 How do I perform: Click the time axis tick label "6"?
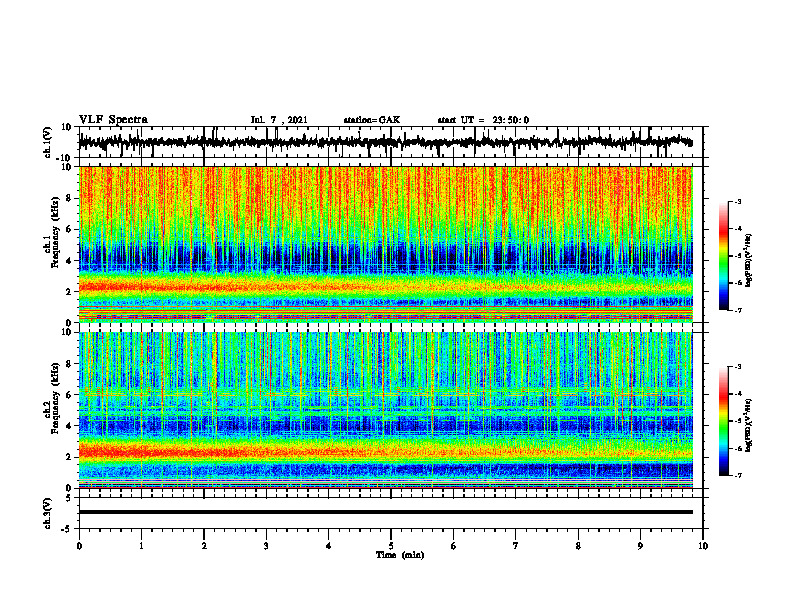point(454,546)
